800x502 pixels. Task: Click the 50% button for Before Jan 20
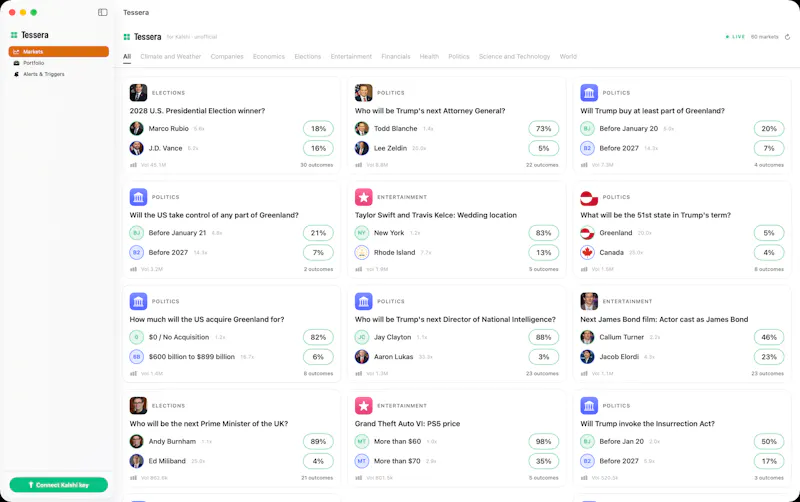coord(769,441)
